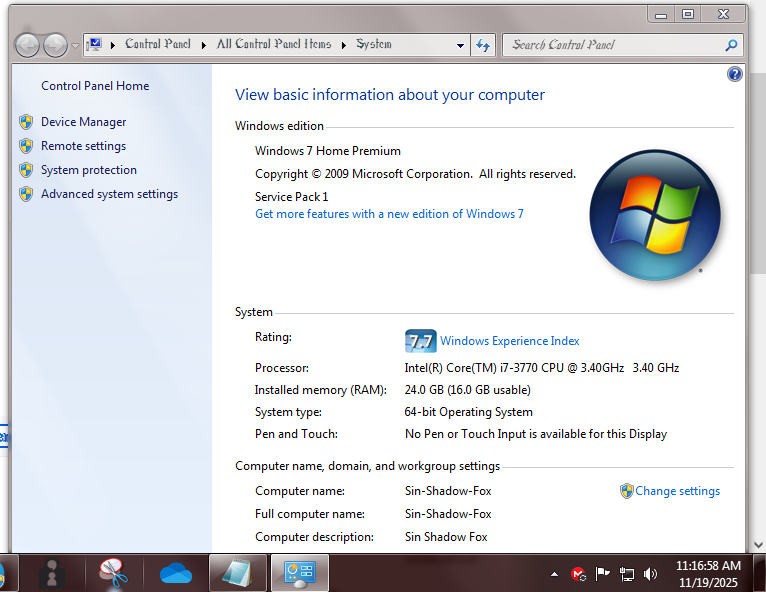766x592 pixels.
Task: Expand the arrow after All Control Panel Items
Action: click(344, 45)
